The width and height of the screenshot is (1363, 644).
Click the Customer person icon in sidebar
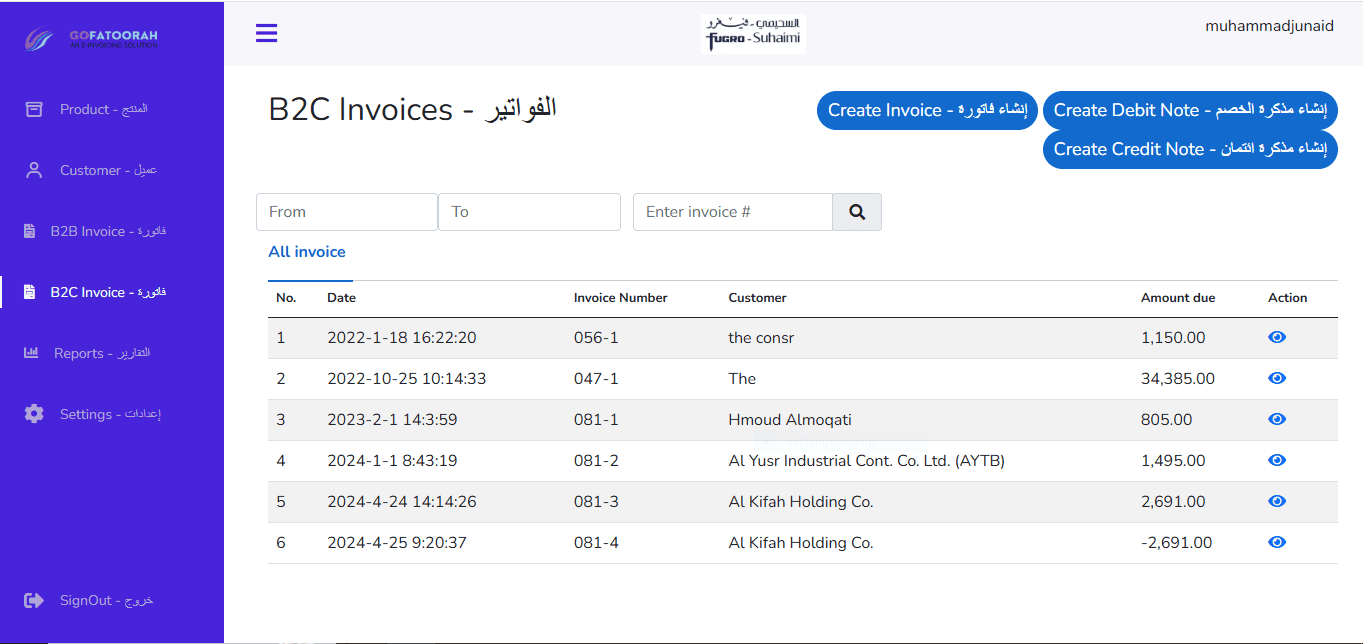[34, 170]
